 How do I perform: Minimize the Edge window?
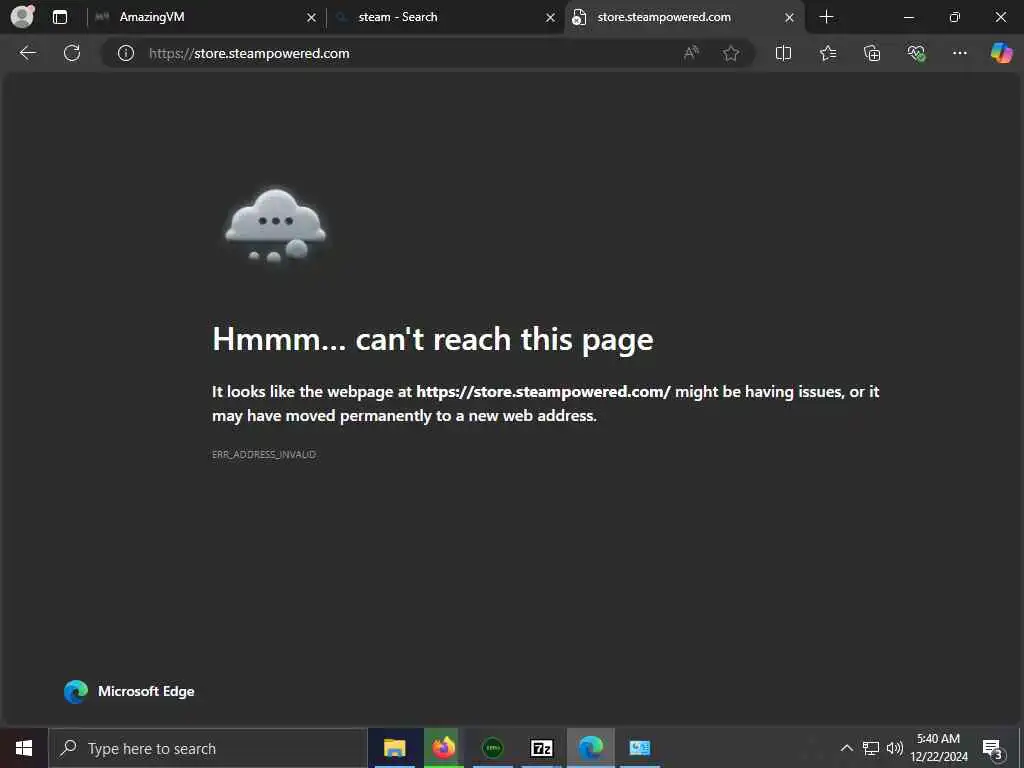[908, 17]
